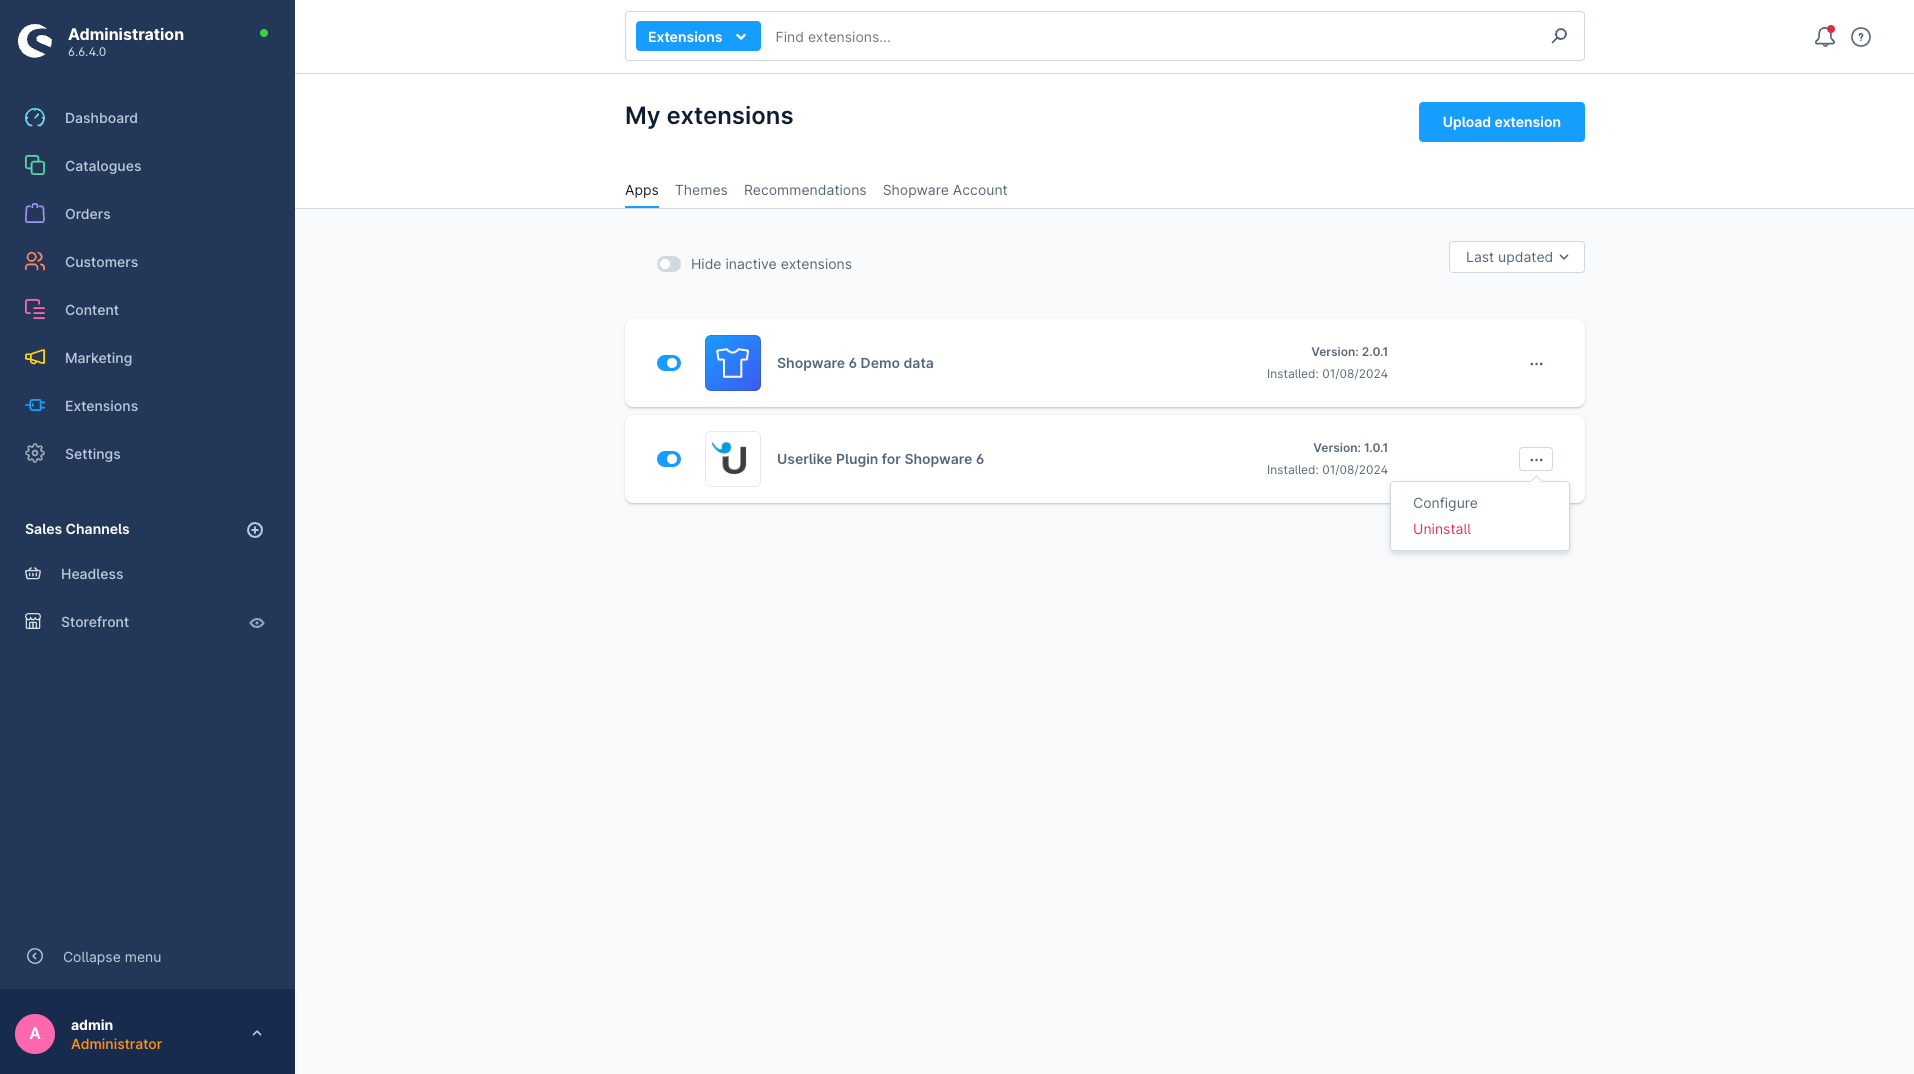This screenshot has height=1074, width=1914.
Task: Click the Collapse menu arrow icon
Action: click(35, 956)
